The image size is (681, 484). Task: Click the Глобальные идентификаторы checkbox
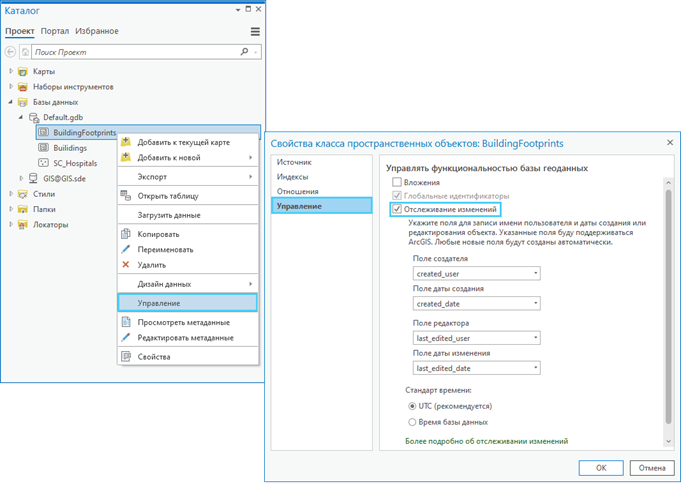tap(397, 196)
